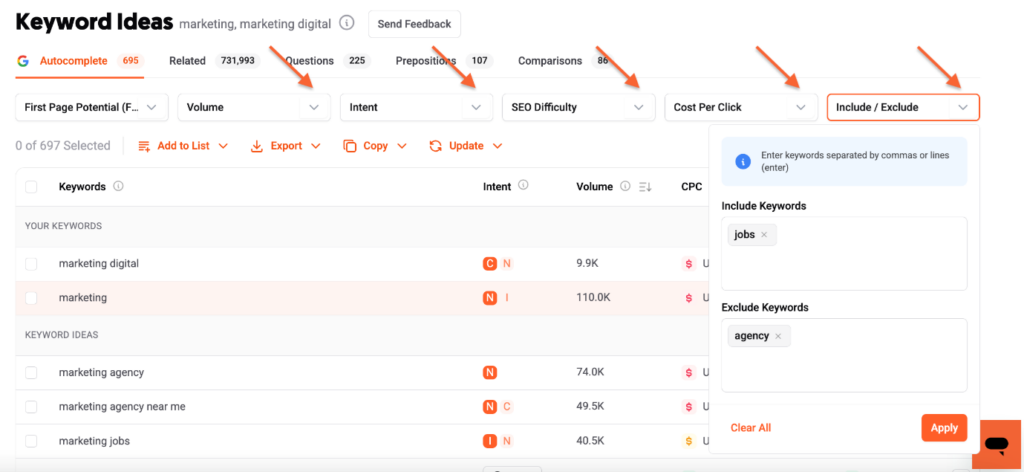This screenshot has width=1024, height=472.
Task: Switch to the Related keywords tab
Action: [x=187, y=61]
